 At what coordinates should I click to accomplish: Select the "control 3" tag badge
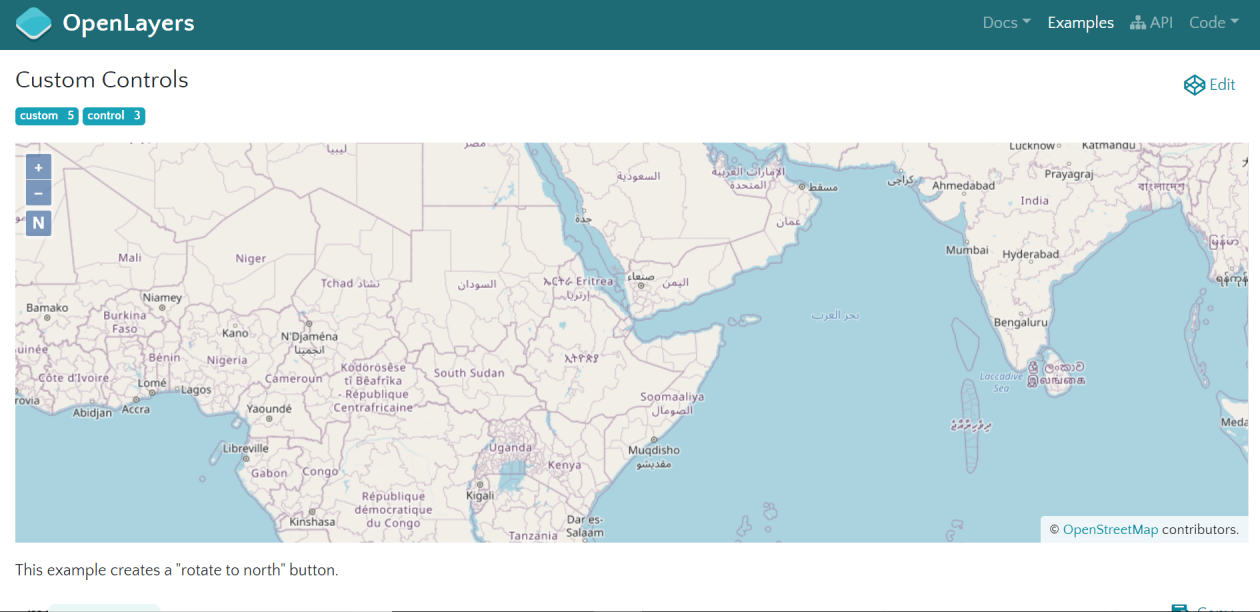pos(113,115)
